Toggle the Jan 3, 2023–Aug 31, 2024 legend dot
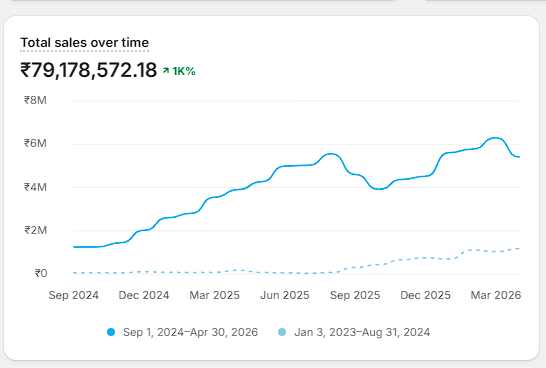This screenshot has height=368, width=546. click(x=282, y=332)
